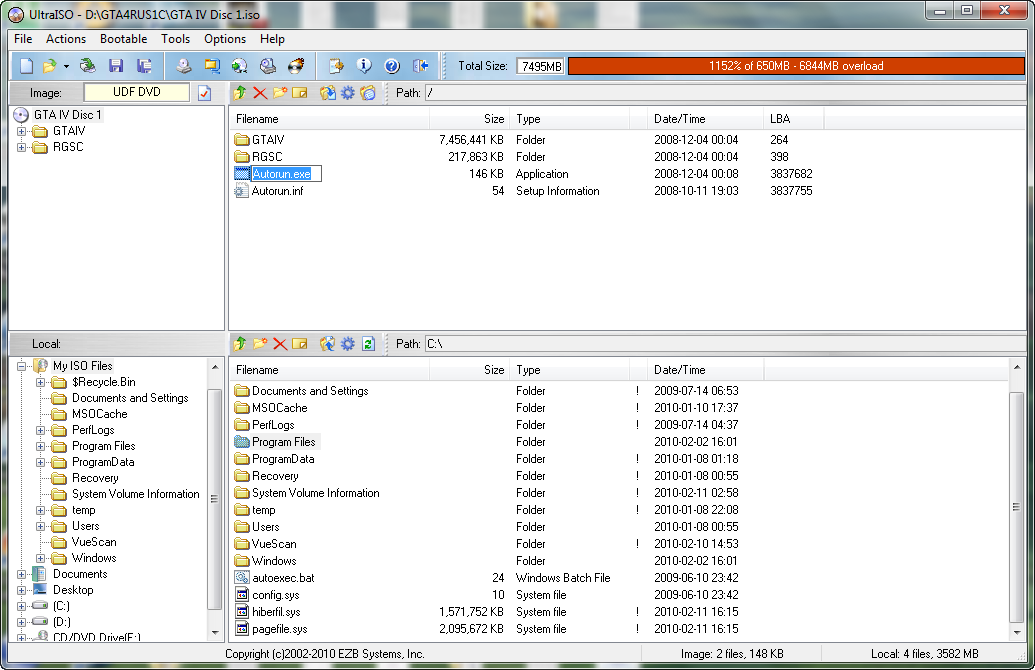
Task: Go up one level in local pane
Action: coord(240,344)
